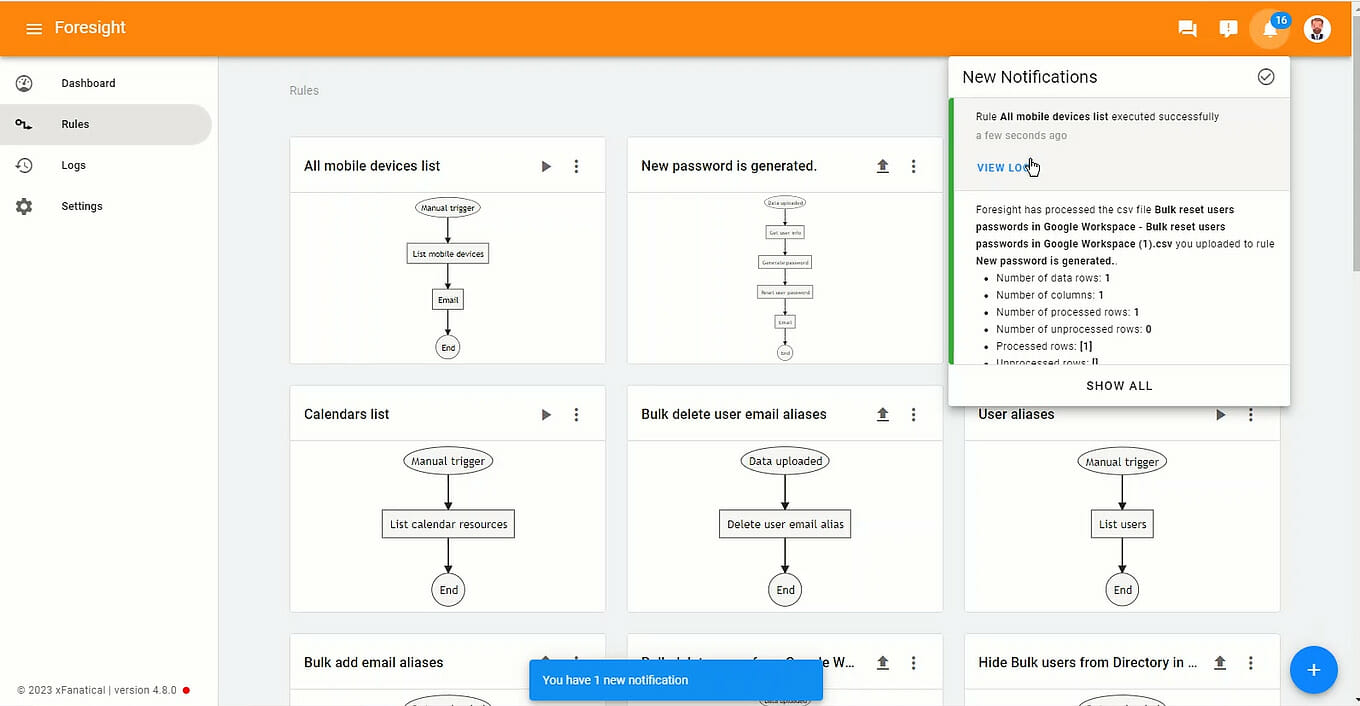Open more options for New password is generated
This screenshot has width=1360, height=706.
click(x=913, y=166)
